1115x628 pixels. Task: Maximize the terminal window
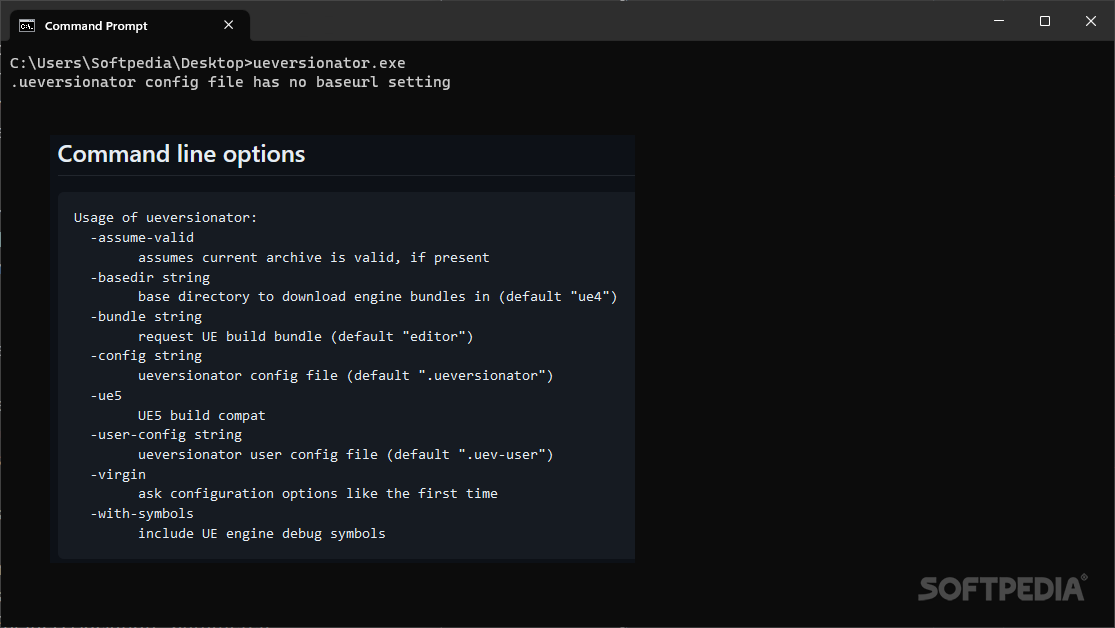click(1045, 21)
